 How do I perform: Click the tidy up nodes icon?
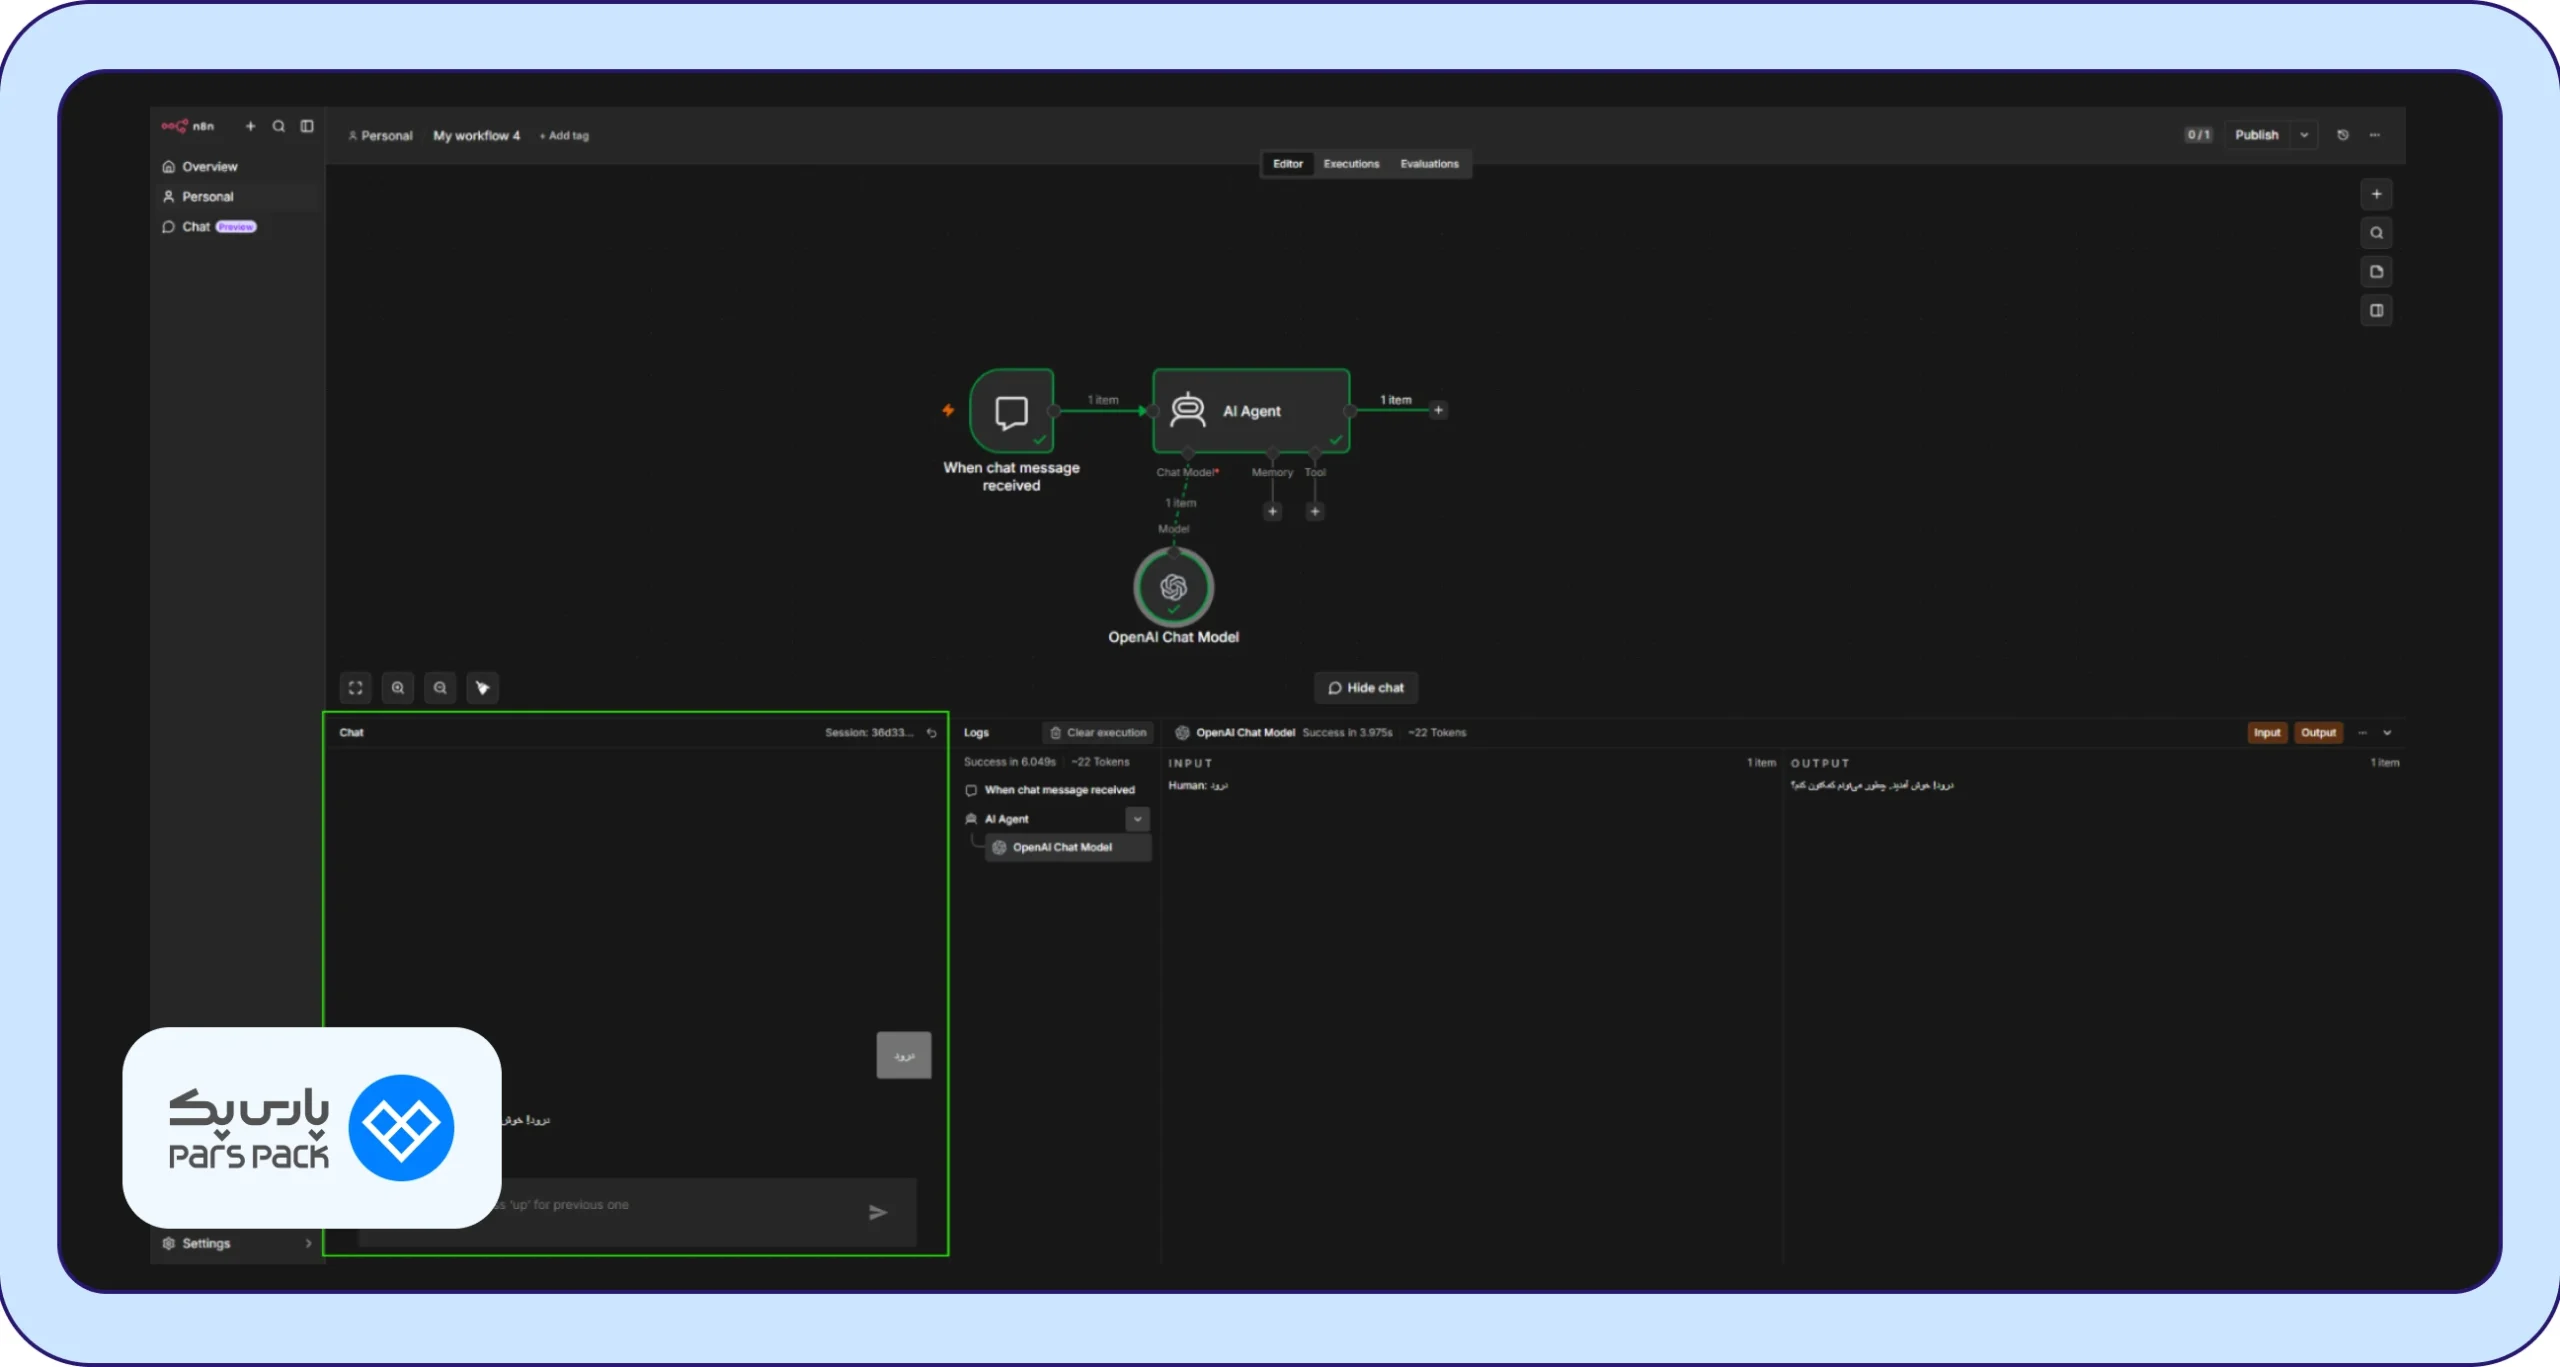[x=482, y=688]
